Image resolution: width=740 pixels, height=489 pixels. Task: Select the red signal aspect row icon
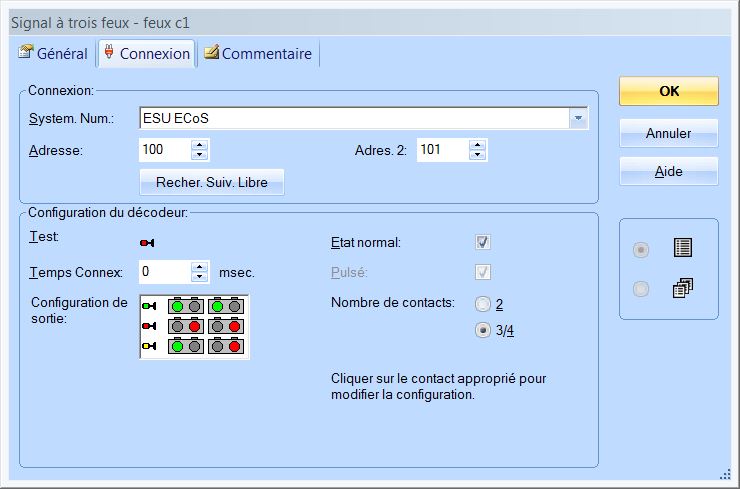(149, 326)
